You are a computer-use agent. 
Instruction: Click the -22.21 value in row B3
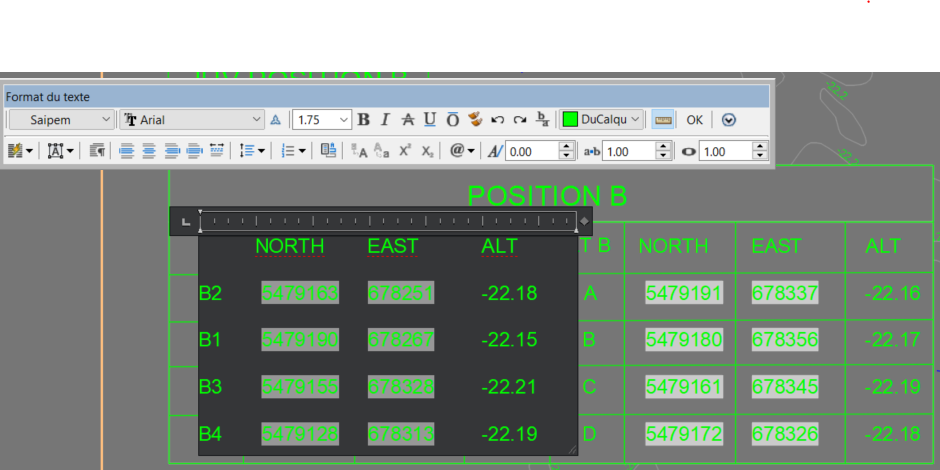[508, 387]
